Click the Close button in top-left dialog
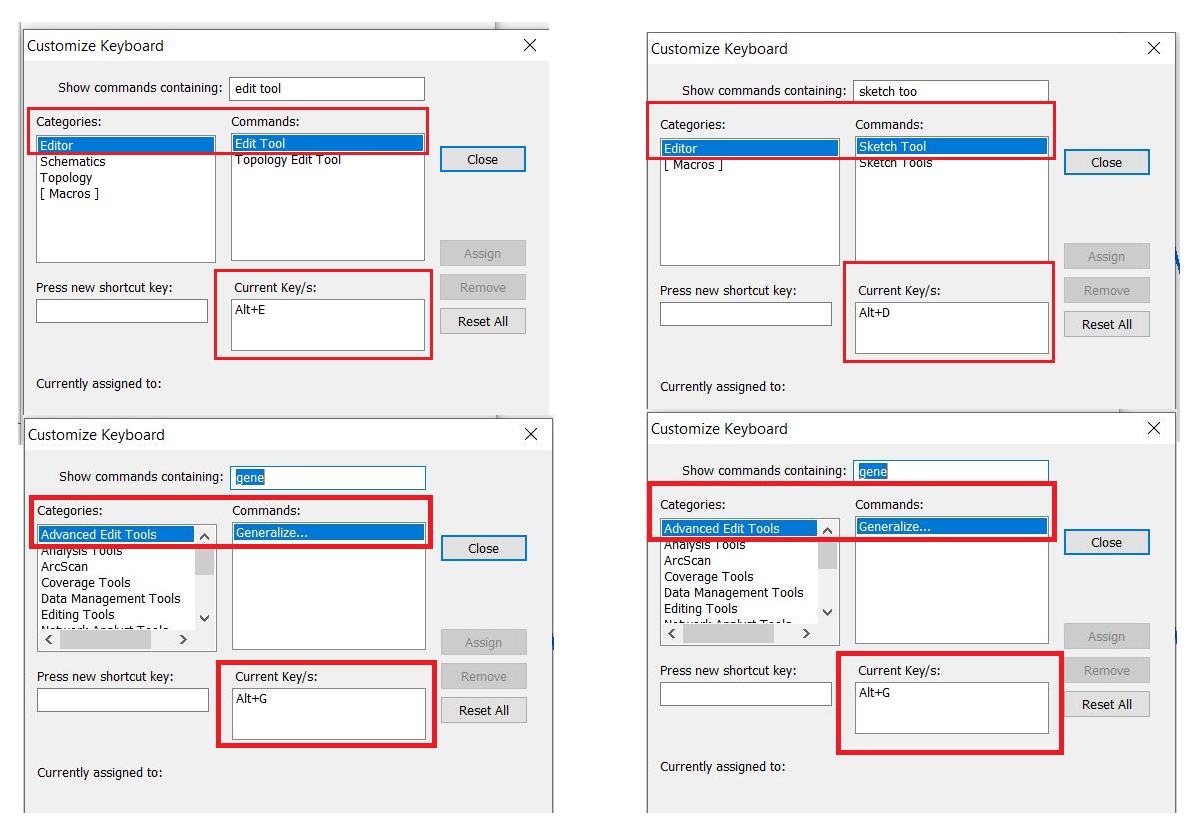 point(482,158)
